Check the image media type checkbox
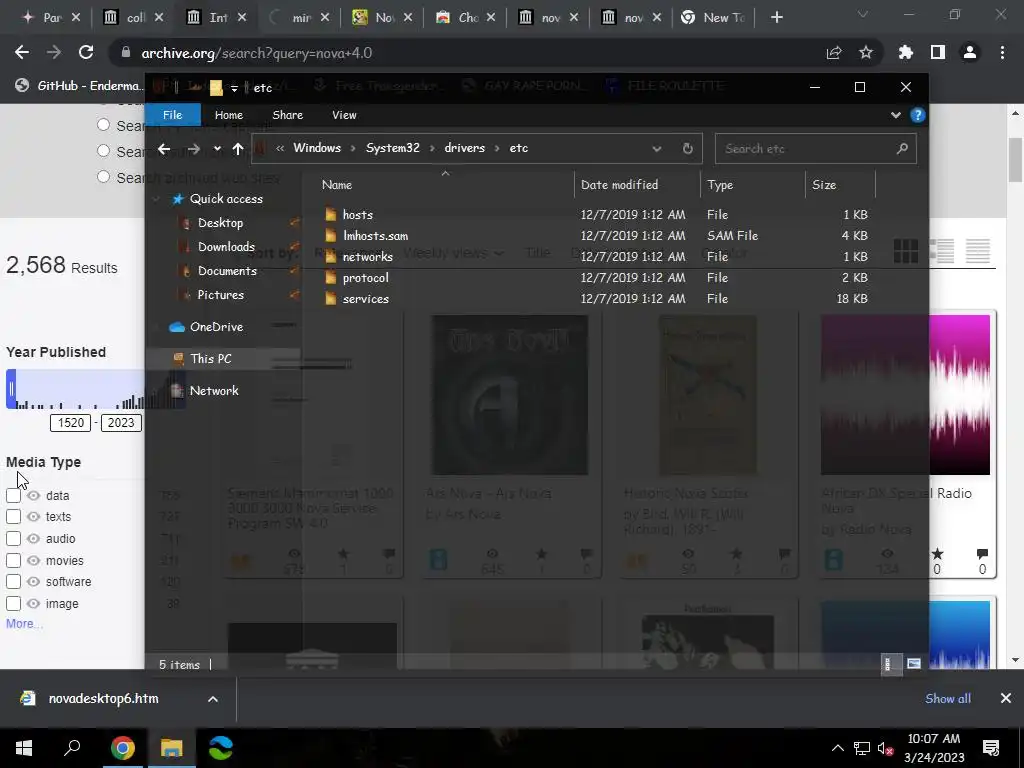 (x=13, y=603)
